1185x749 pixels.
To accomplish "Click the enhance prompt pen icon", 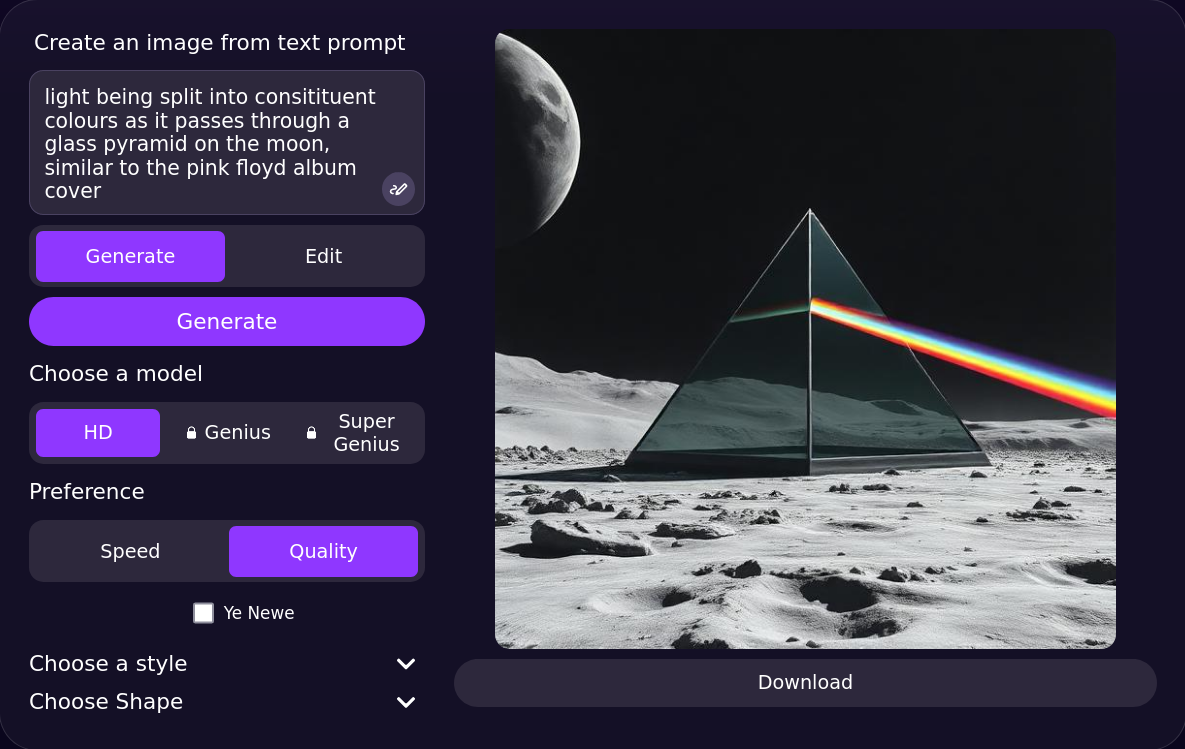I will 398,189.
